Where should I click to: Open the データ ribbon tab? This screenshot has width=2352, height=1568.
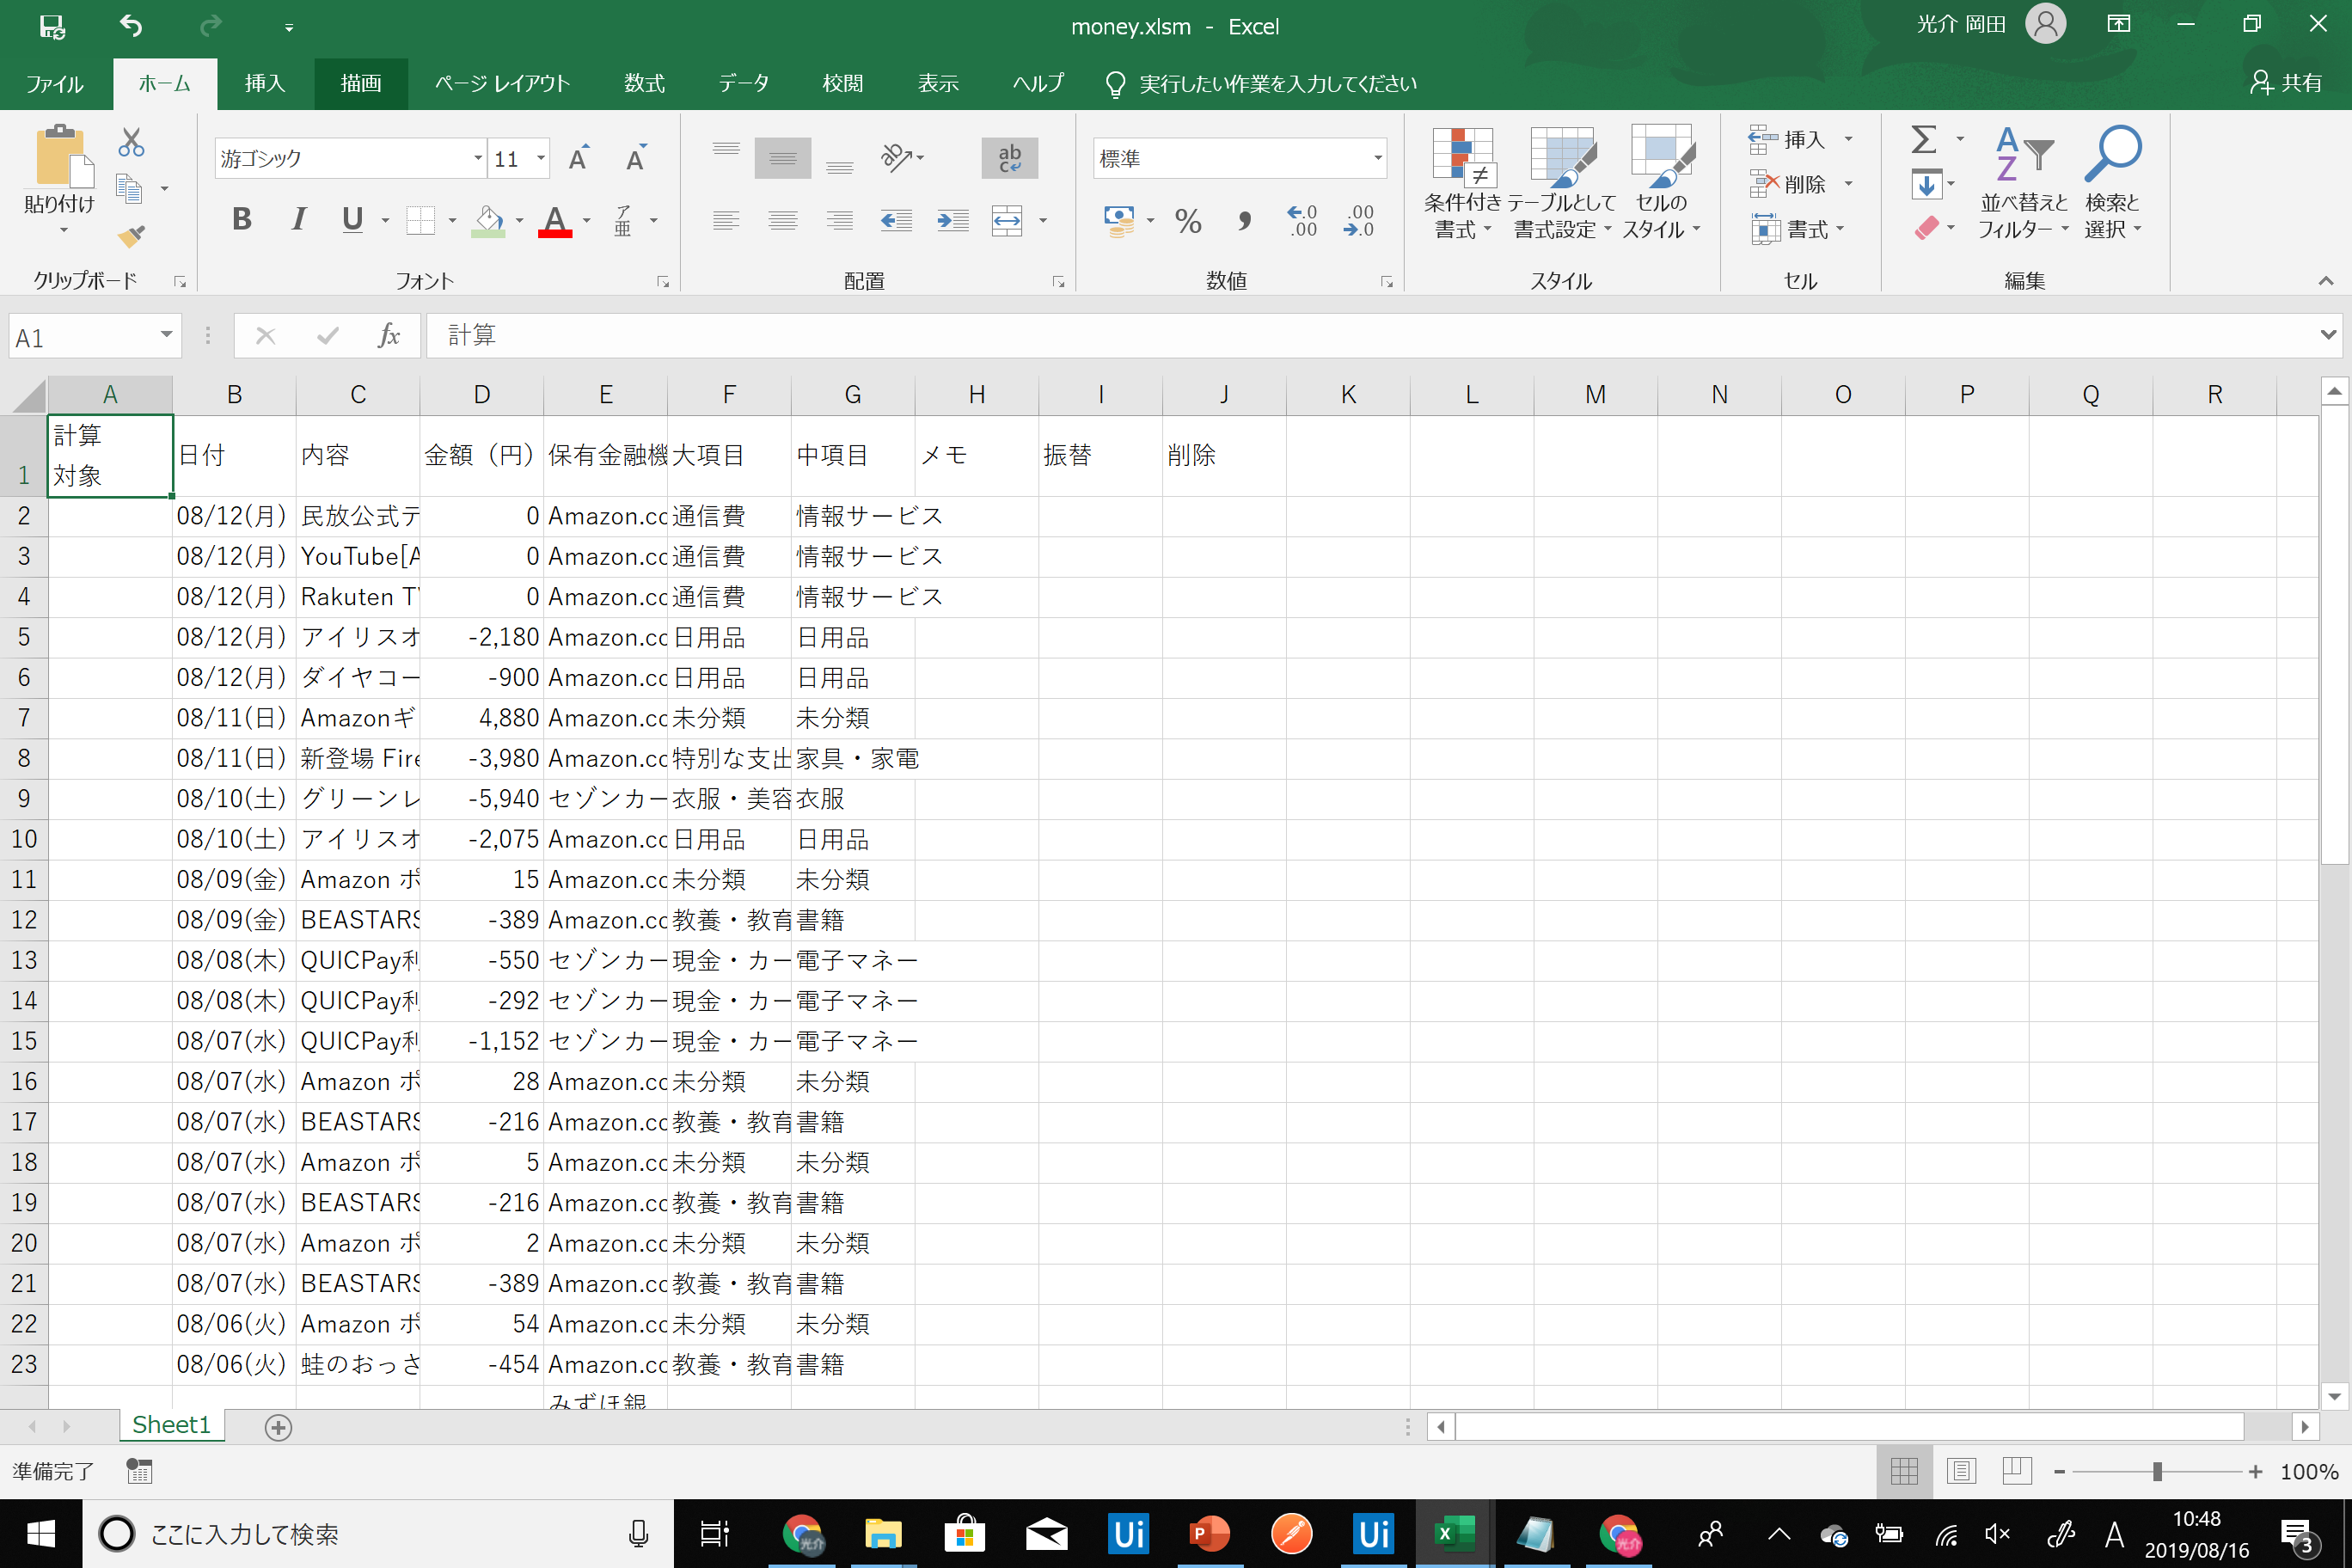pos(742,84)
